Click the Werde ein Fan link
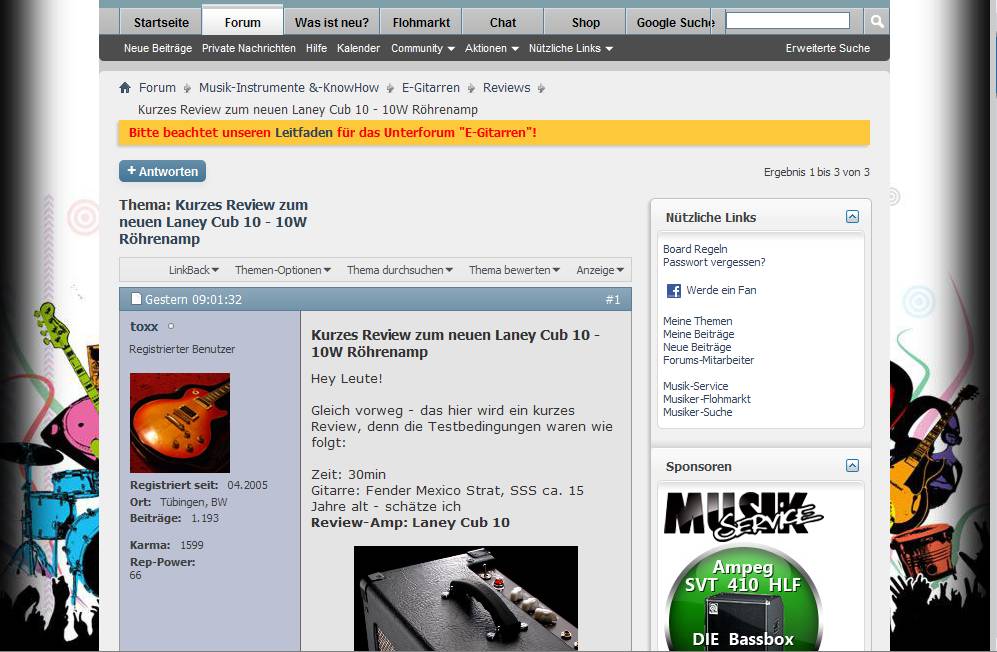The width and height of the screenshot is (997, 652). pyautogui.click(x=721, y=290)
